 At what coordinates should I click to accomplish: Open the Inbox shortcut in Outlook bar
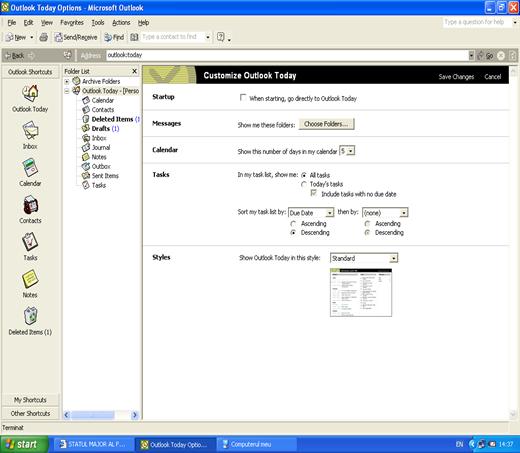[x=30, y=131]
